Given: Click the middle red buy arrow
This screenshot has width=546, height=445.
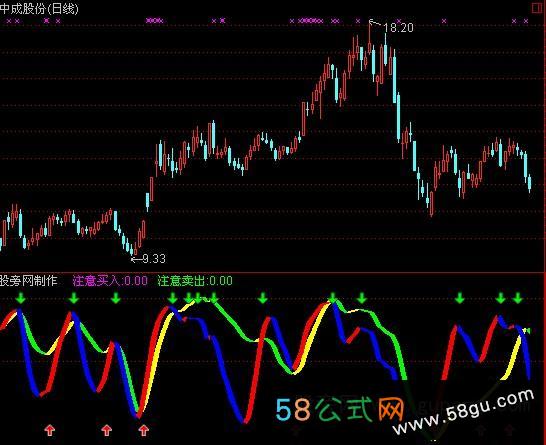Looking at the screenshot, I should (107, 430).
